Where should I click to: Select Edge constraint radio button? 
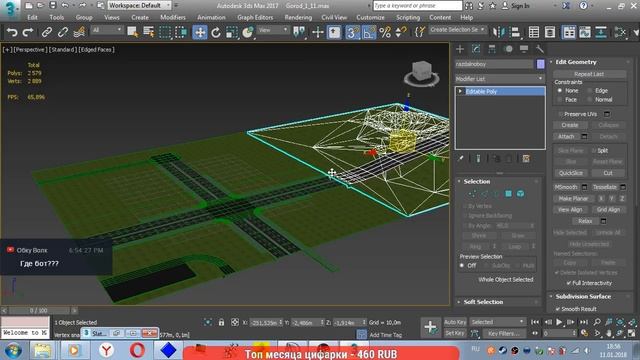(589, 91)
